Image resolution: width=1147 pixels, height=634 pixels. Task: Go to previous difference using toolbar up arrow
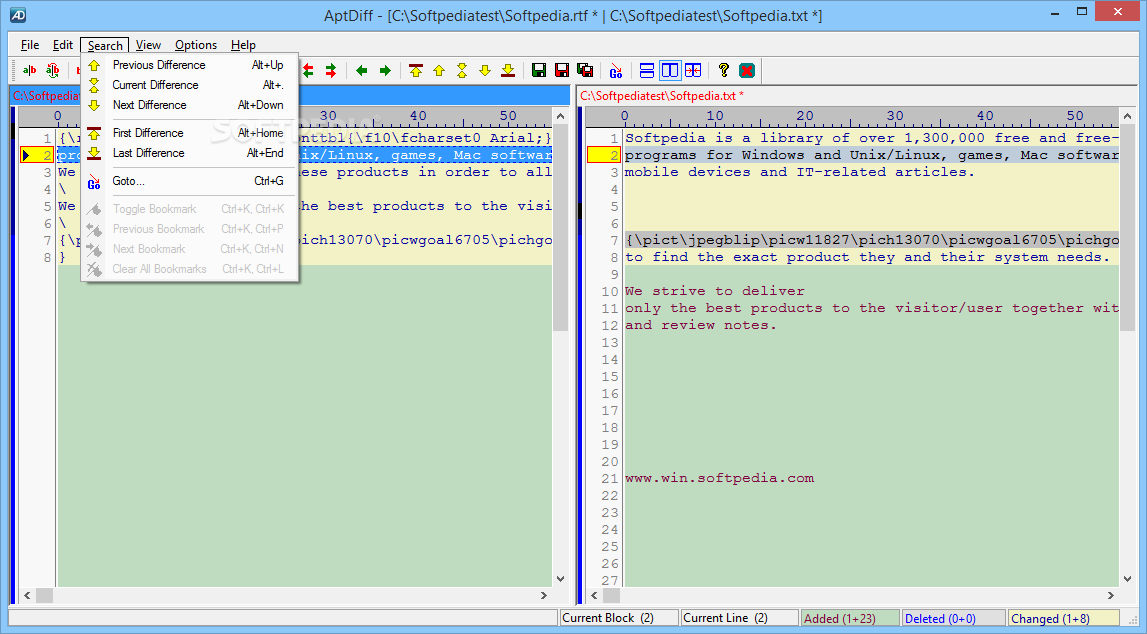439,70
